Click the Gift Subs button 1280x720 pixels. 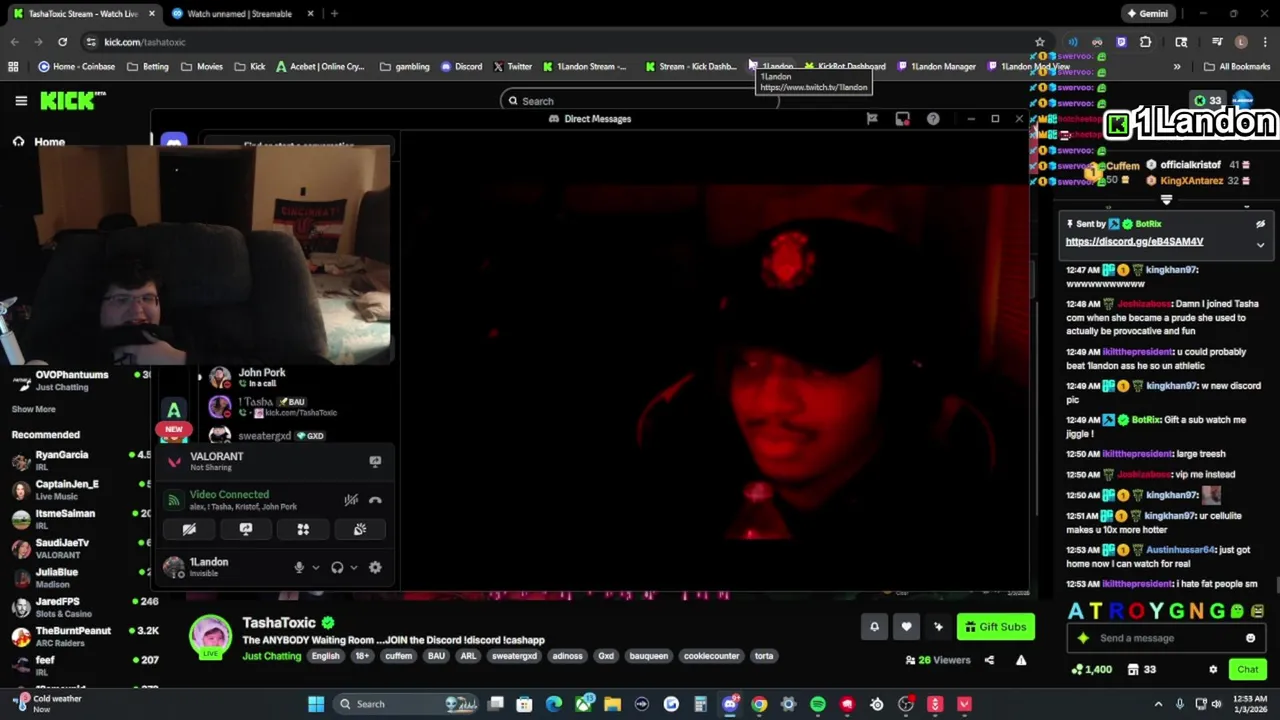click(x=995, y=627)
